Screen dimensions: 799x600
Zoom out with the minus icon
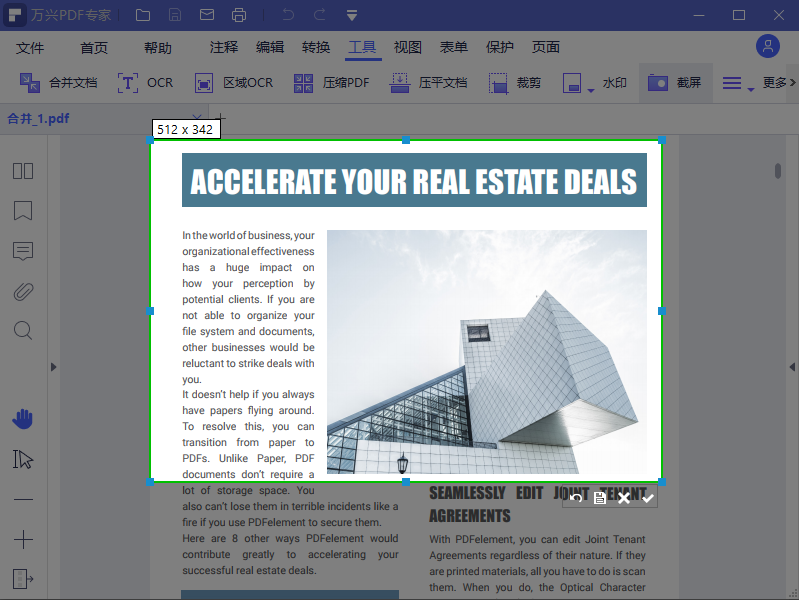[23, 500]
